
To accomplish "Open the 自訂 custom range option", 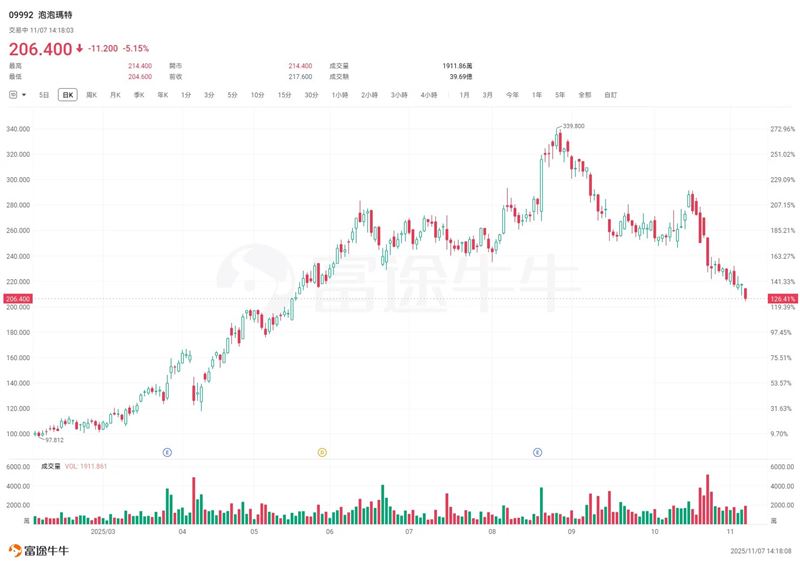I will 610,95.
